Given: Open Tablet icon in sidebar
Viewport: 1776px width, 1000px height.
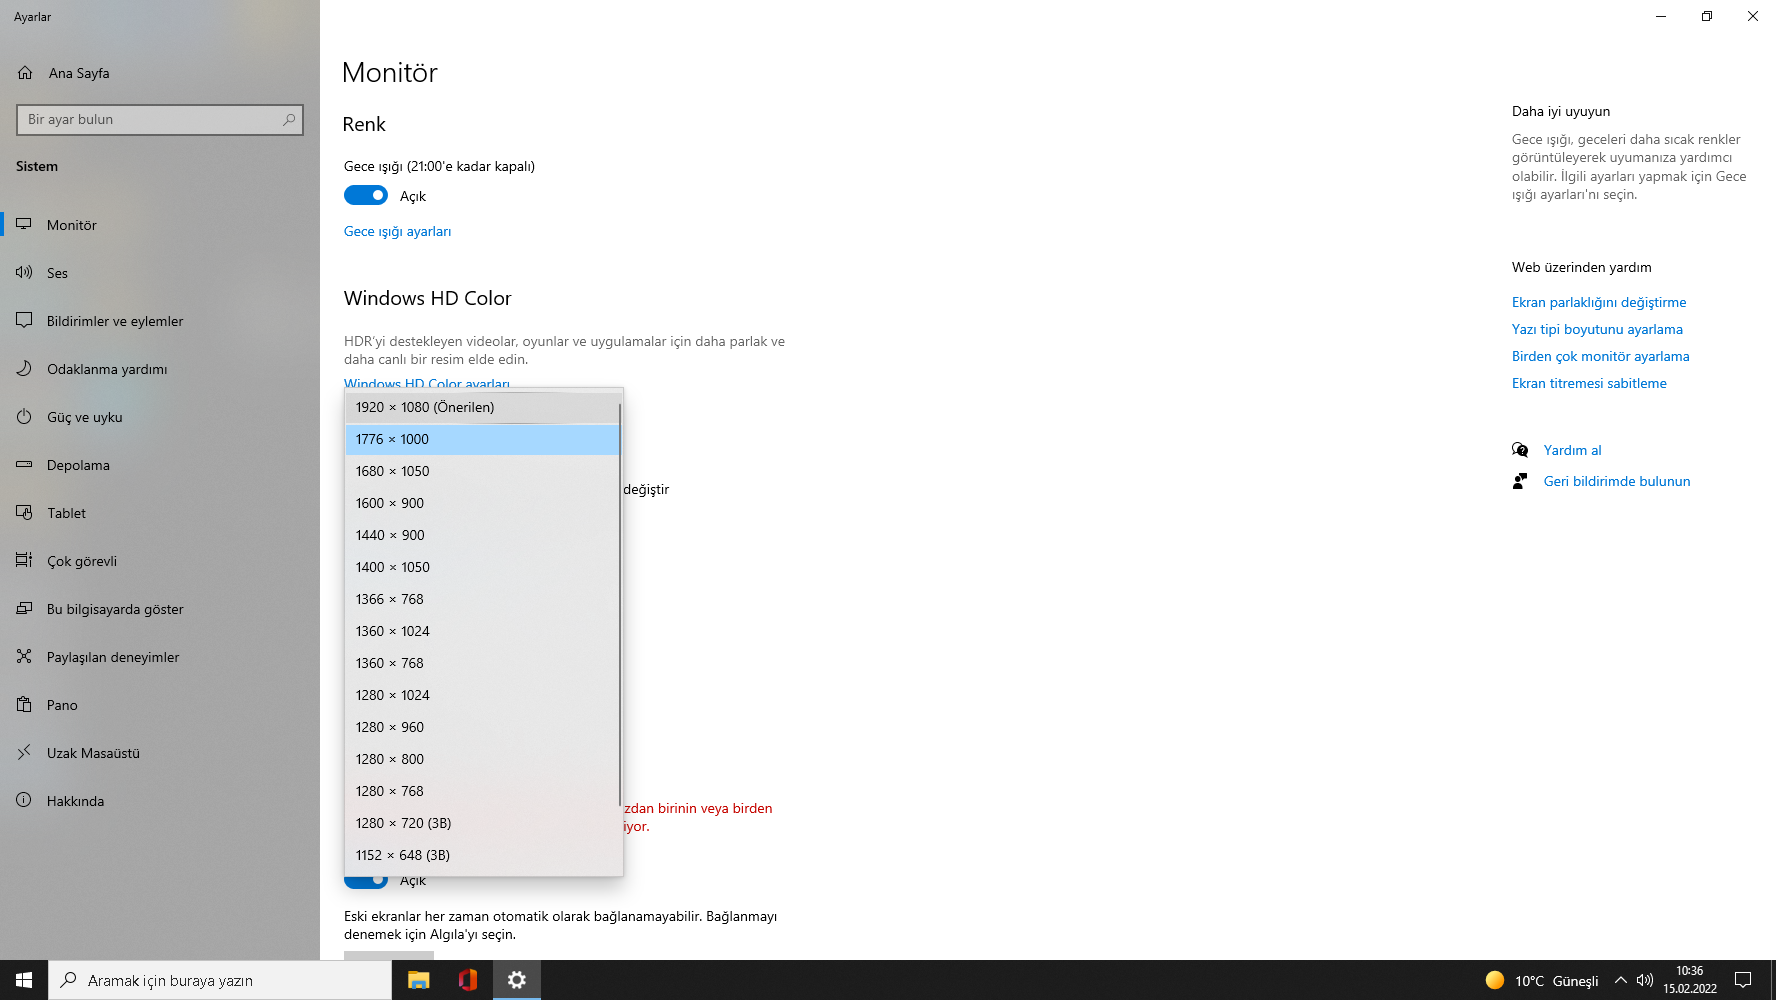Looking at the screenshot, I should 24,513.
